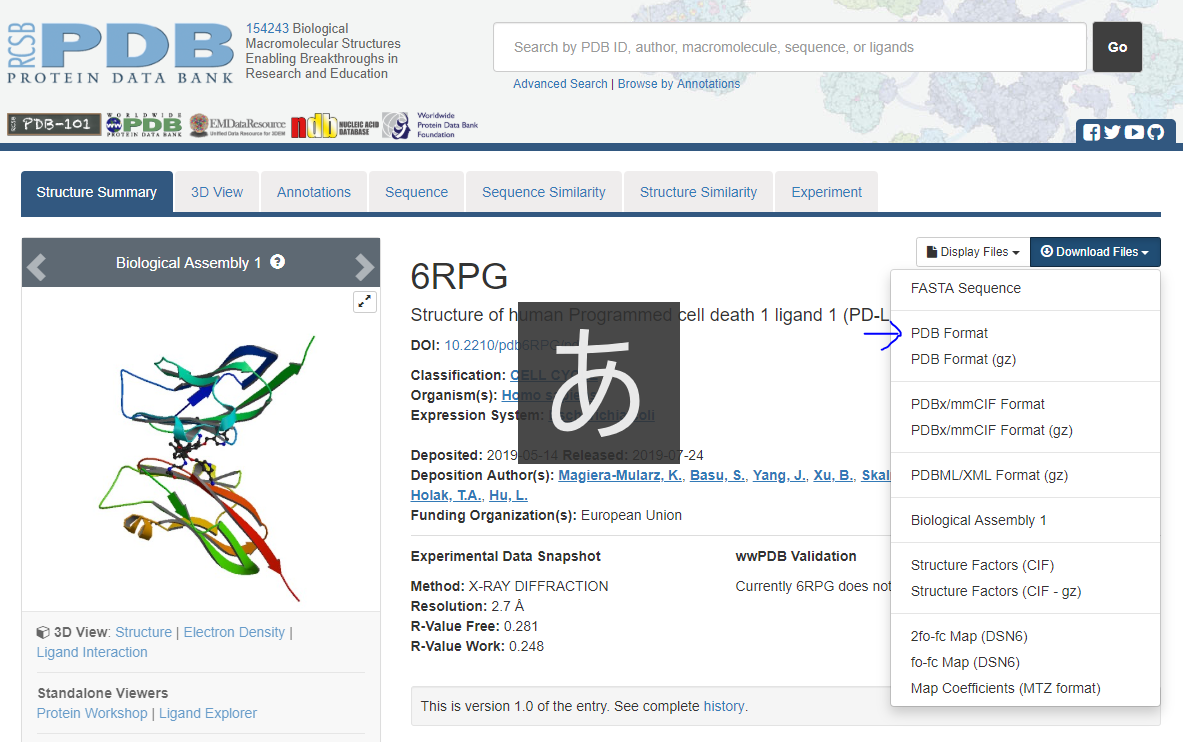Open the EMDataResource logo link
Viewport: 1183px width, 742px height.
pos(238,125)
